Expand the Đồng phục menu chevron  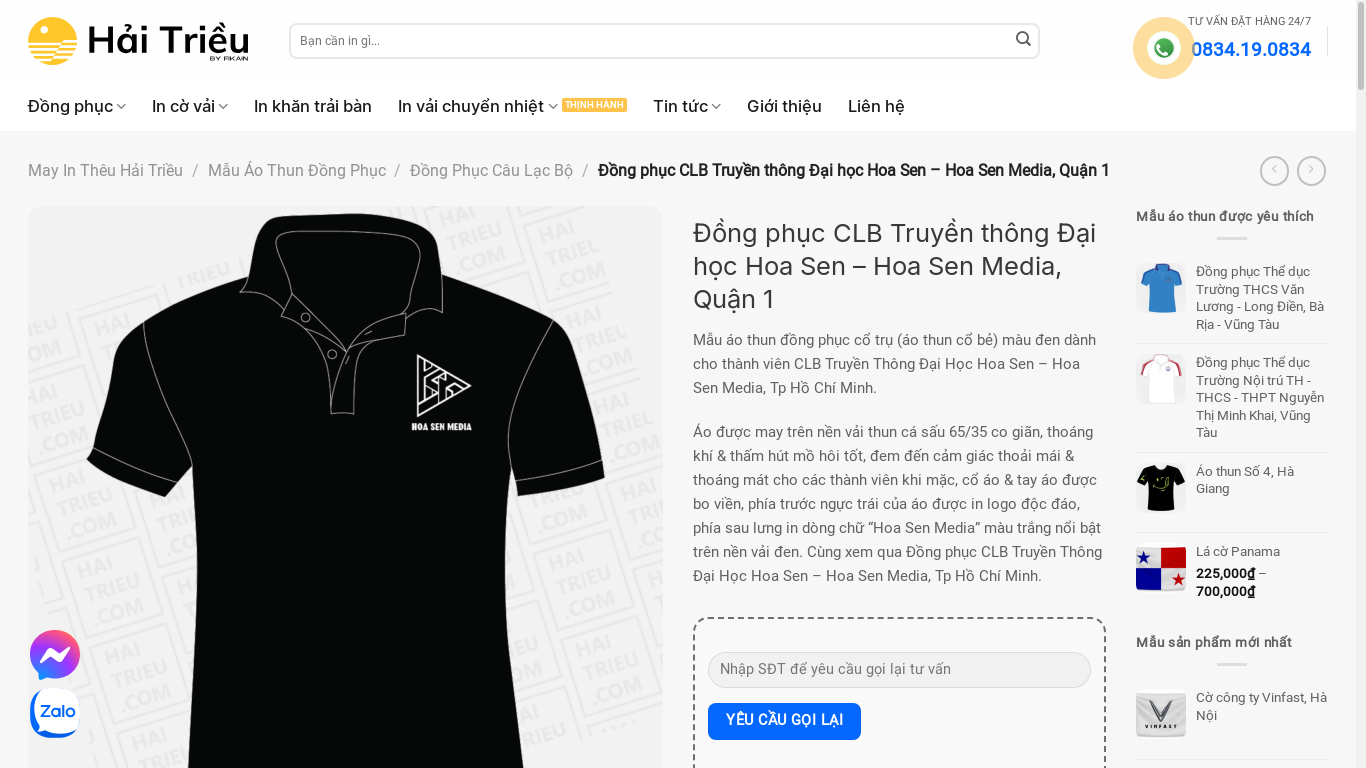point(121,106)
